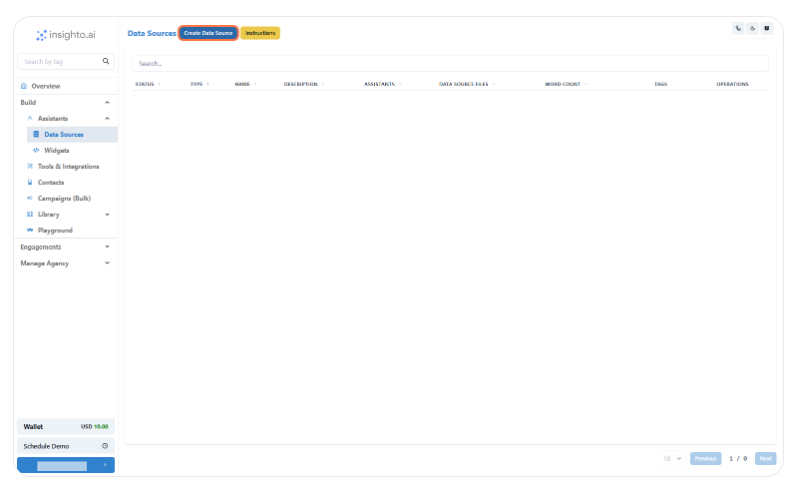
Task: Click the Playground icon
Action: 30,230
